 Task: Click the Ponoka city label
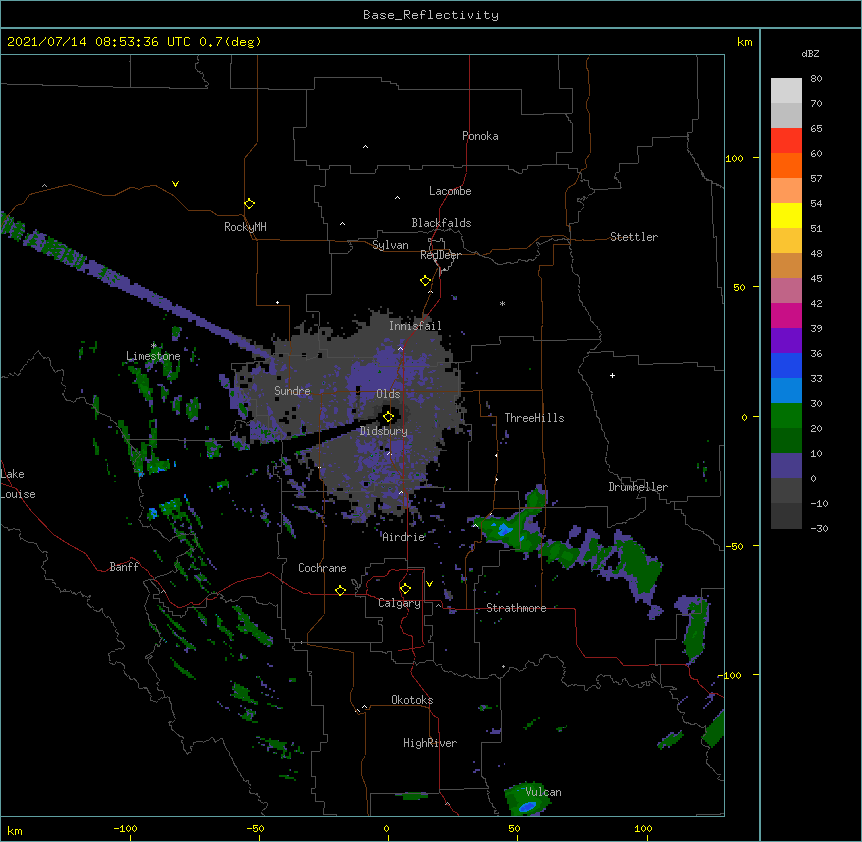[x=480, y=136]
